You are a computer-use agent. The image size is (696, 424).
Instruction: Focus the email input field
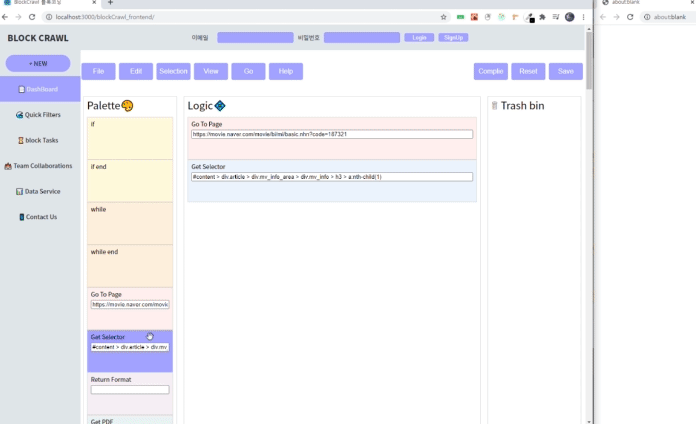[255, 38]
